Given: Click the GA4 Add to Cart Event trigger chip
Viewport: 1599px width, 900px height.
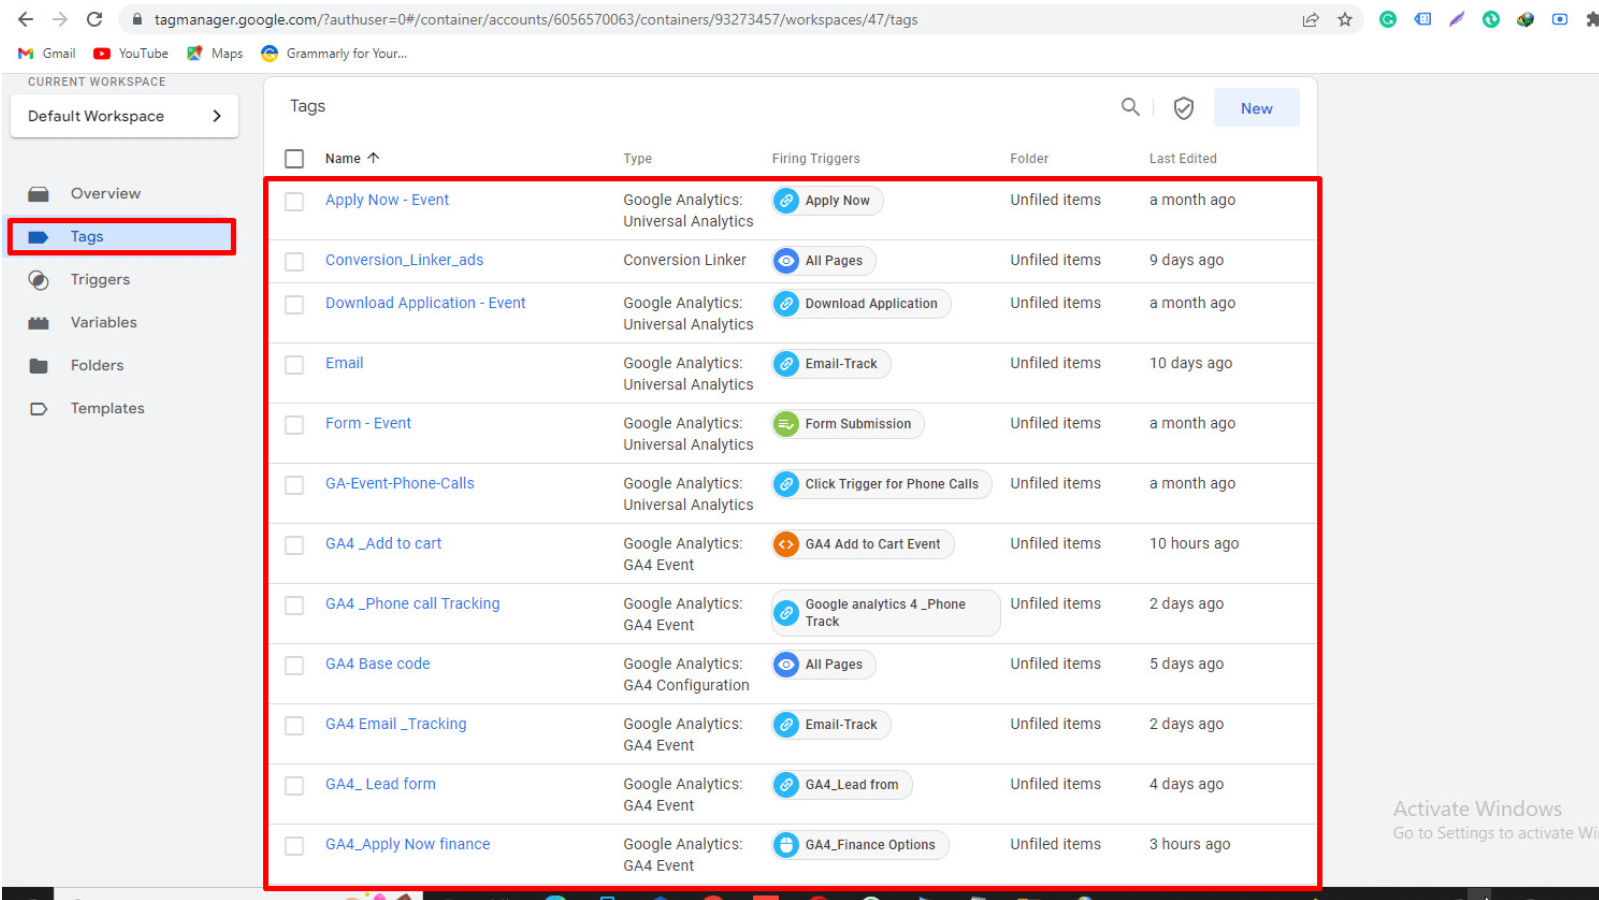Looking at the screenshot, I should tap(863, 544).
